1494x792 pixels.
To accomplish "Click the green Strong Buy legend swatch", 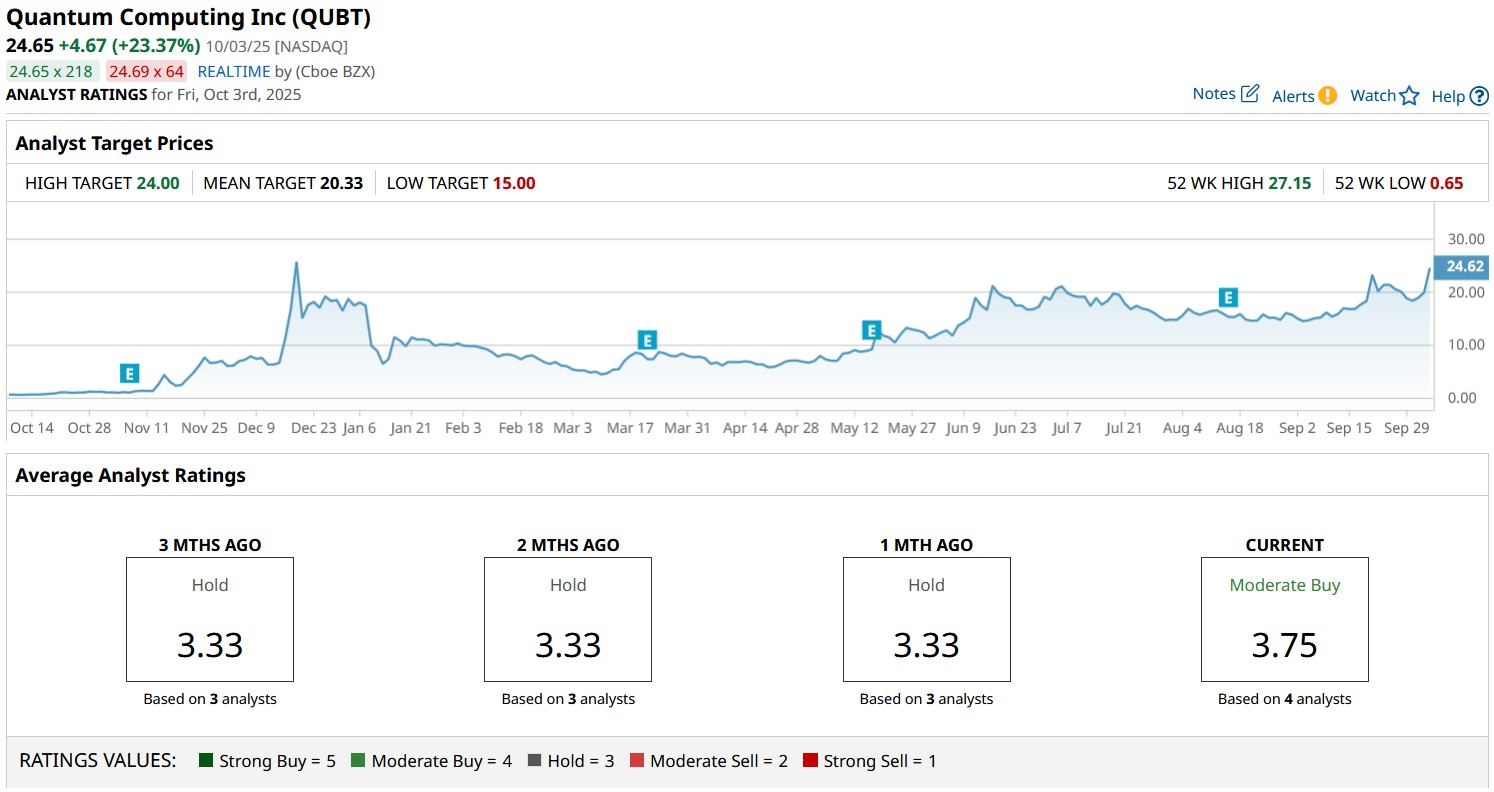I will 206,761.
